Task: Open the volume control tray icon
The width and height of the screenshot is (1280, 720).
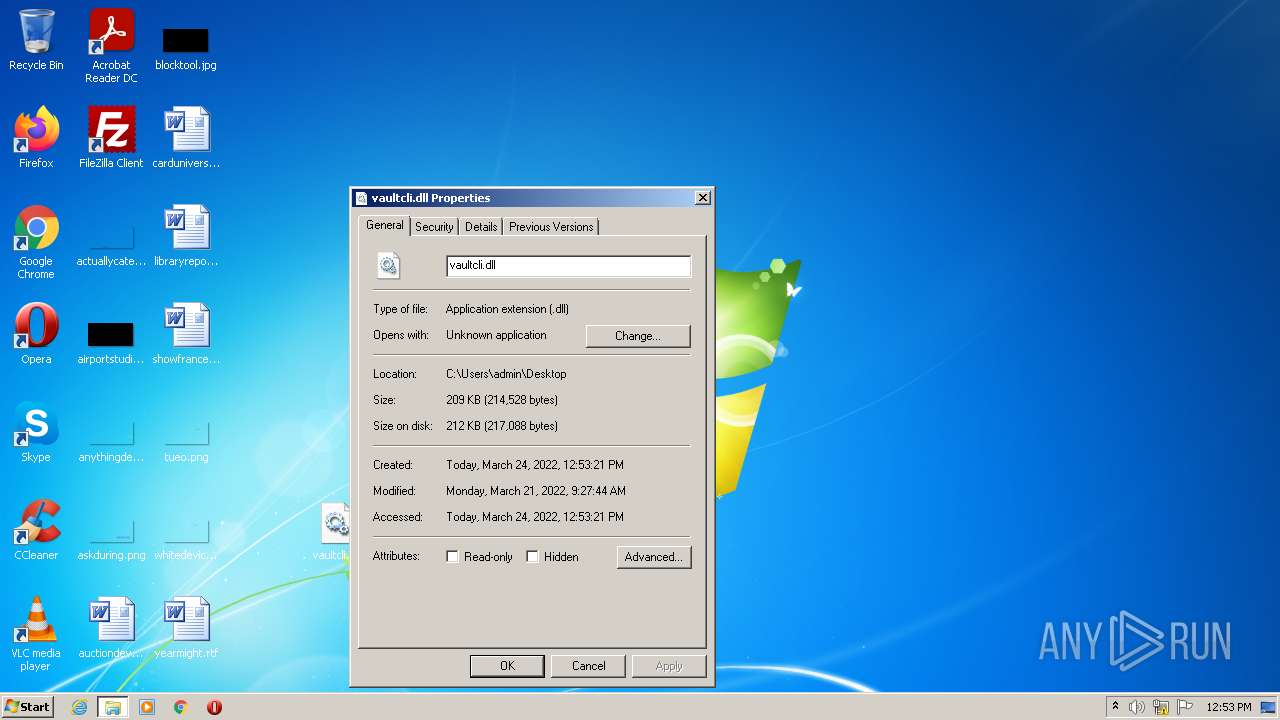Action: pyautogui.click(x=1137, y=707)
